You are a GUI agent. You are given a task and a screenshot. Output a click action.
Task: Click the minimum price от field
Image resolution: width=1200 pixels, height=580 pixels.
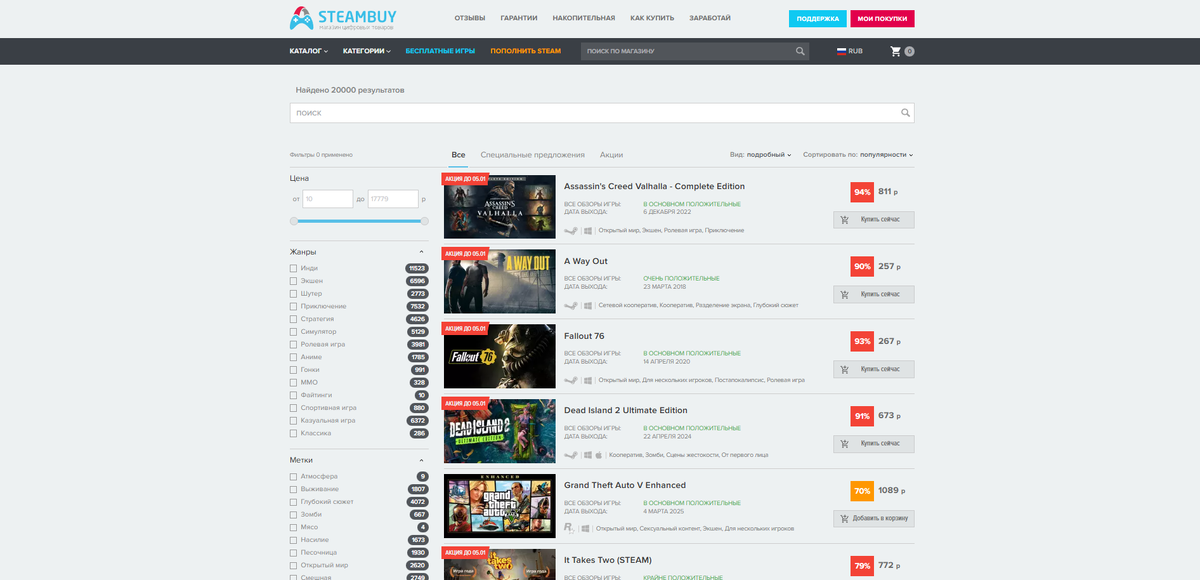pyautogui.click(x=327, y=199)
